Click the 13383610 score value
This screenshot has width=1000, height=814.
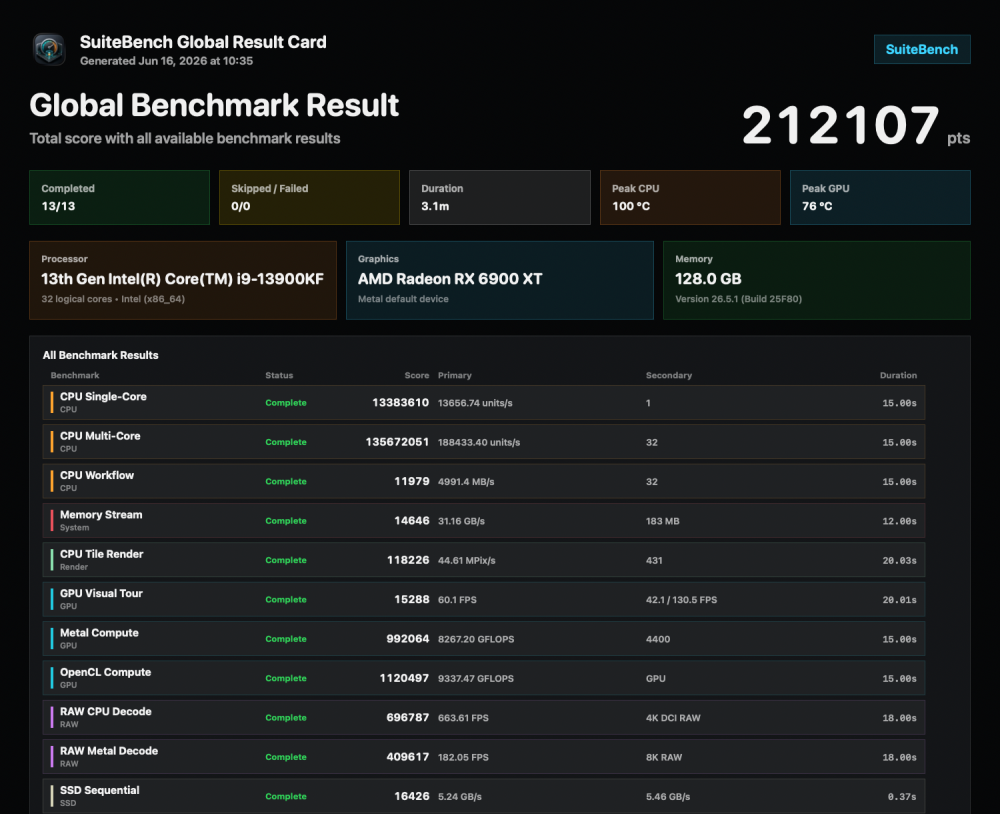click(x=401, y=403)
